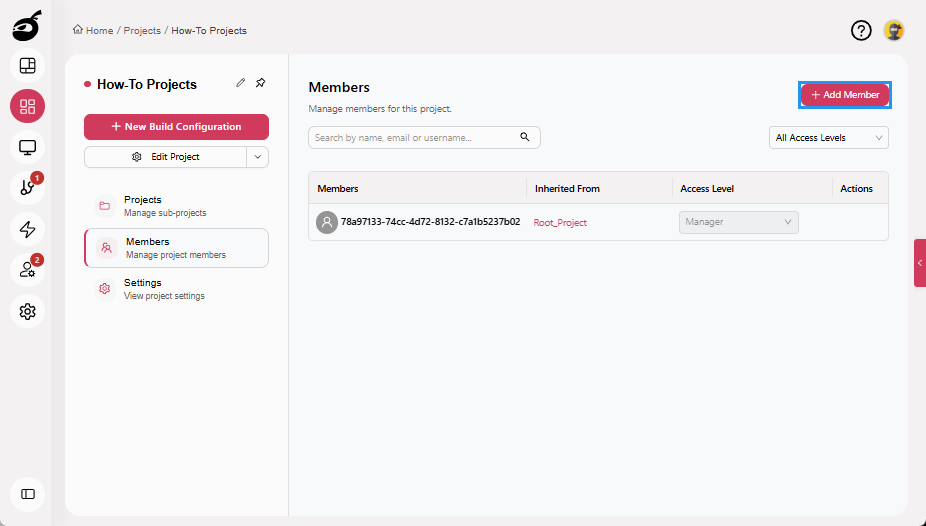Viewport: 926px width, 526px height.
Task: Open user management icon with badge 2
Action: [x=28, y=270]
